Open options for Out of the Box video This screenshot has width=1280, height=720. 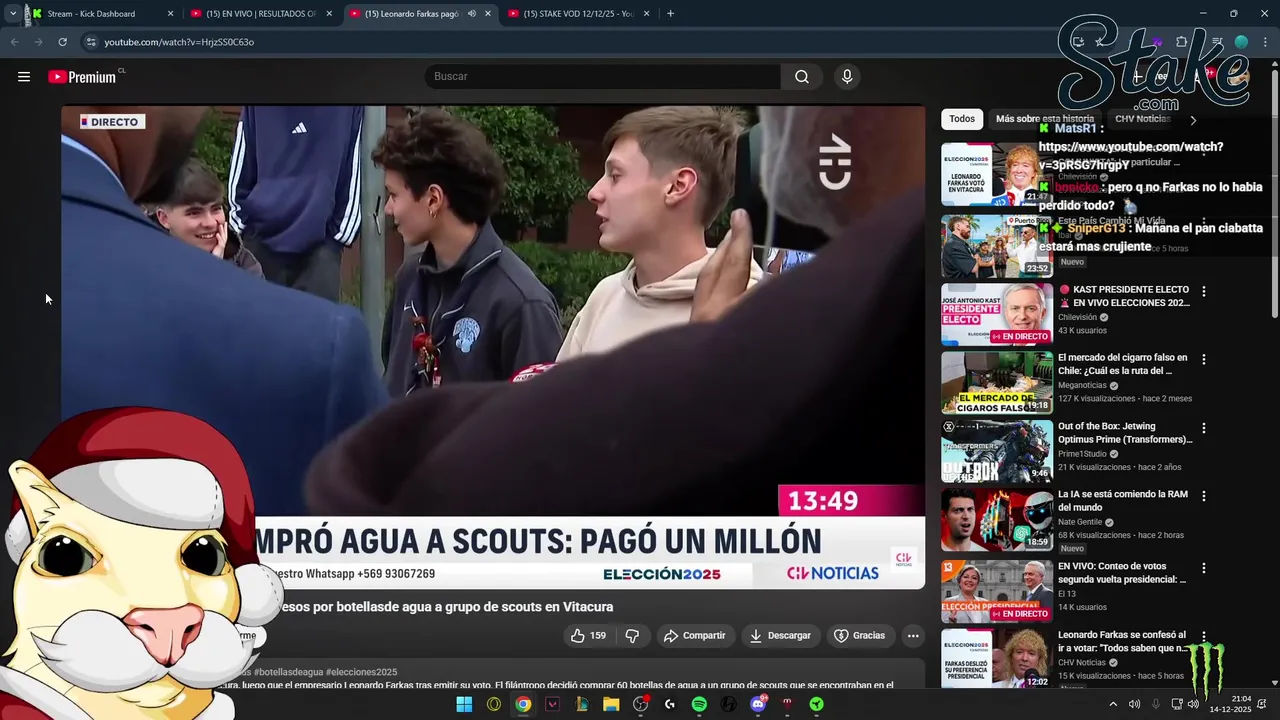click(1204, 428)
